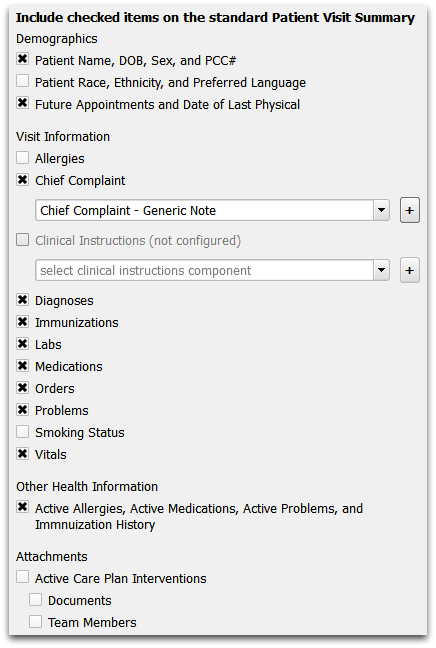The height and width of the screenshot is (648, 436).
Task: Enable the Documents attachment checkbox
Action: coord(36,599)
